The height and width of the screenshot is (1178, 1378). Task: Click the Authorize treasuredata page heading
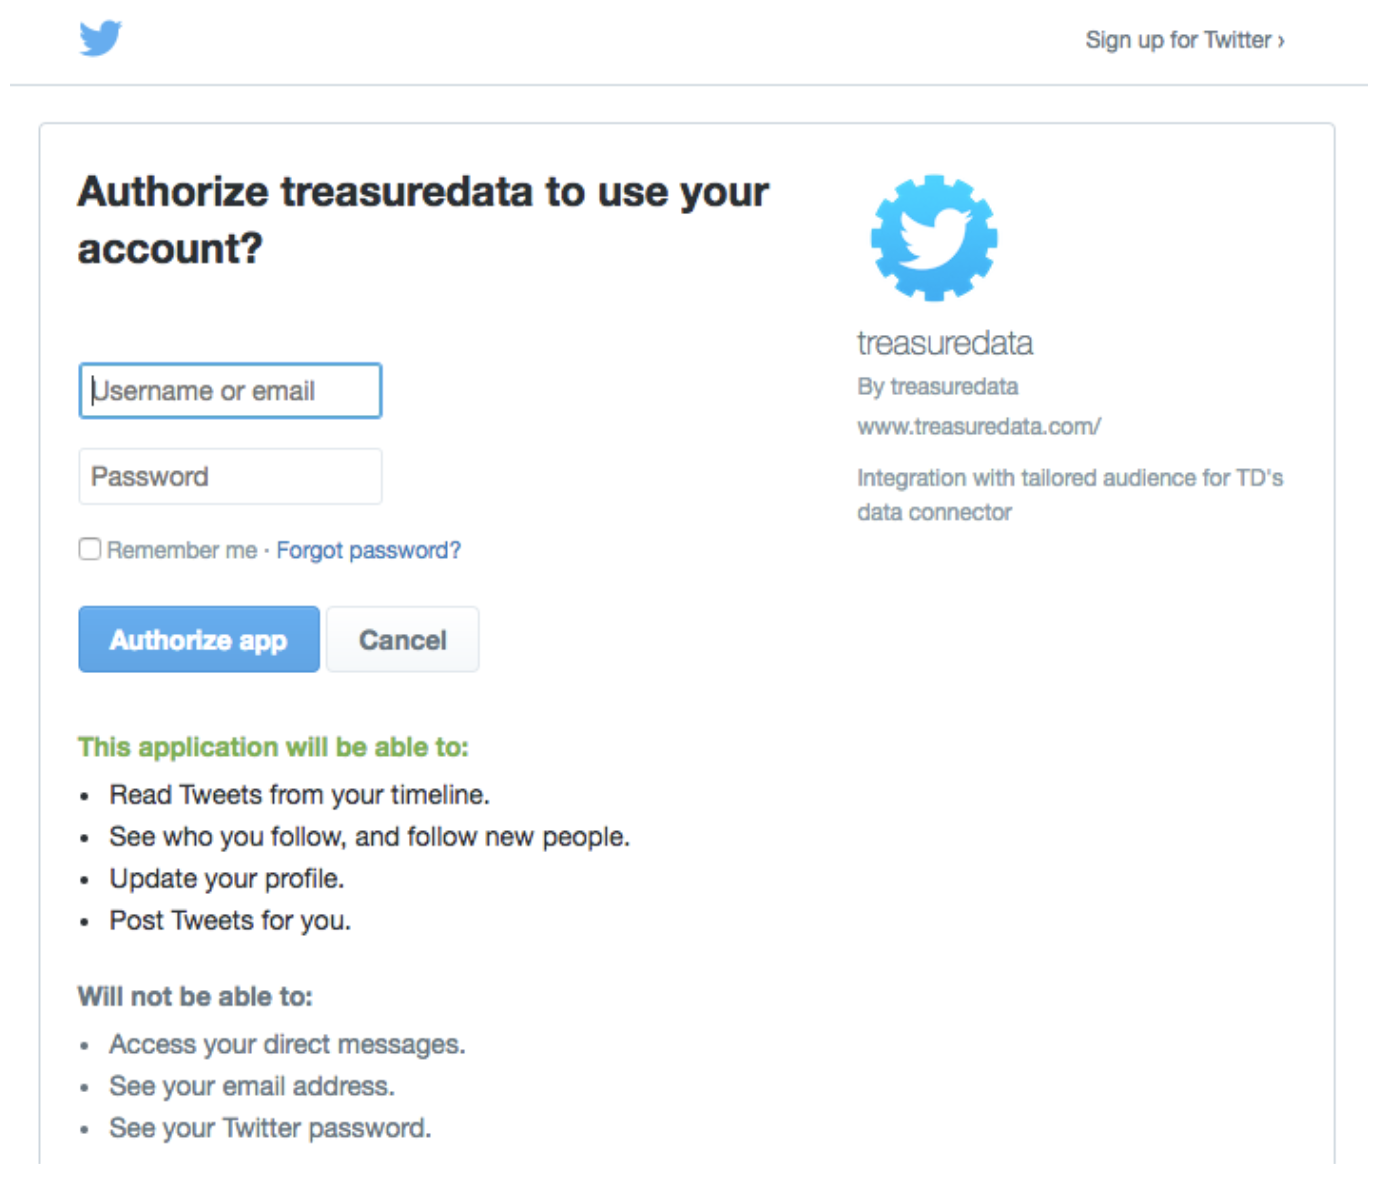click(x=423, y=220)
